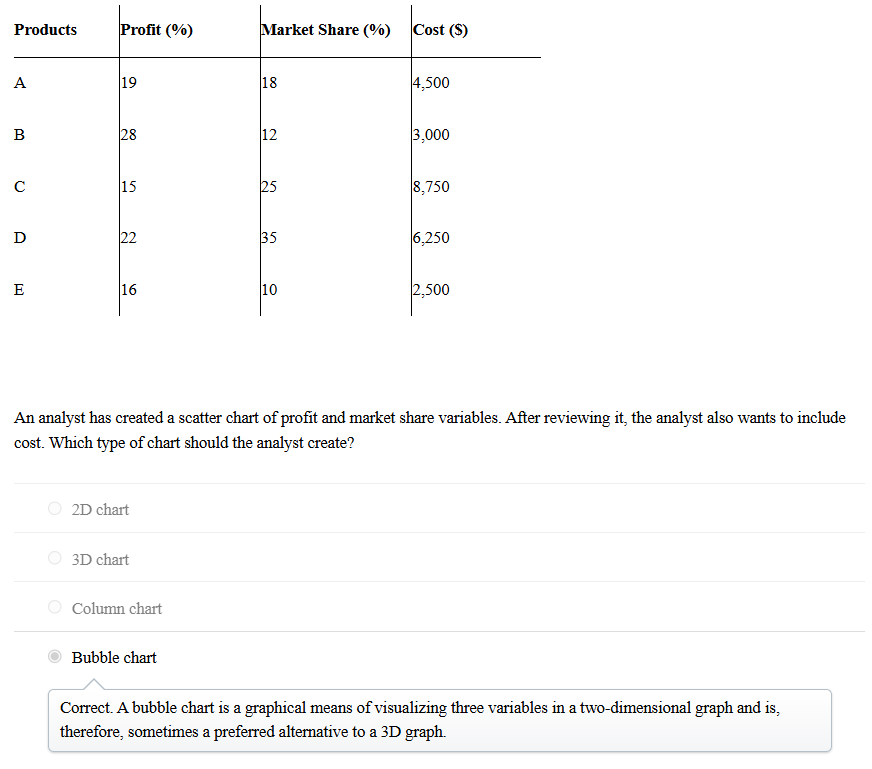
Task: Click the Profit (%) column header
Action: pos(157,30)
